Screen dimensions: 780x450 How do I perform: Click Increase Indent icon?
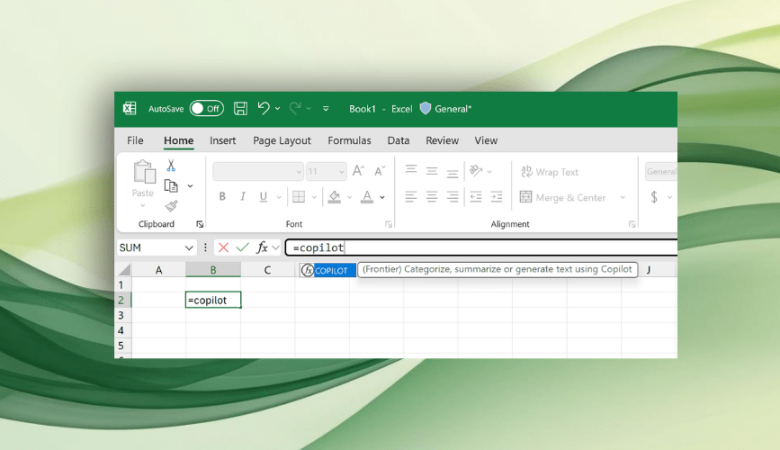coord(496,197)
